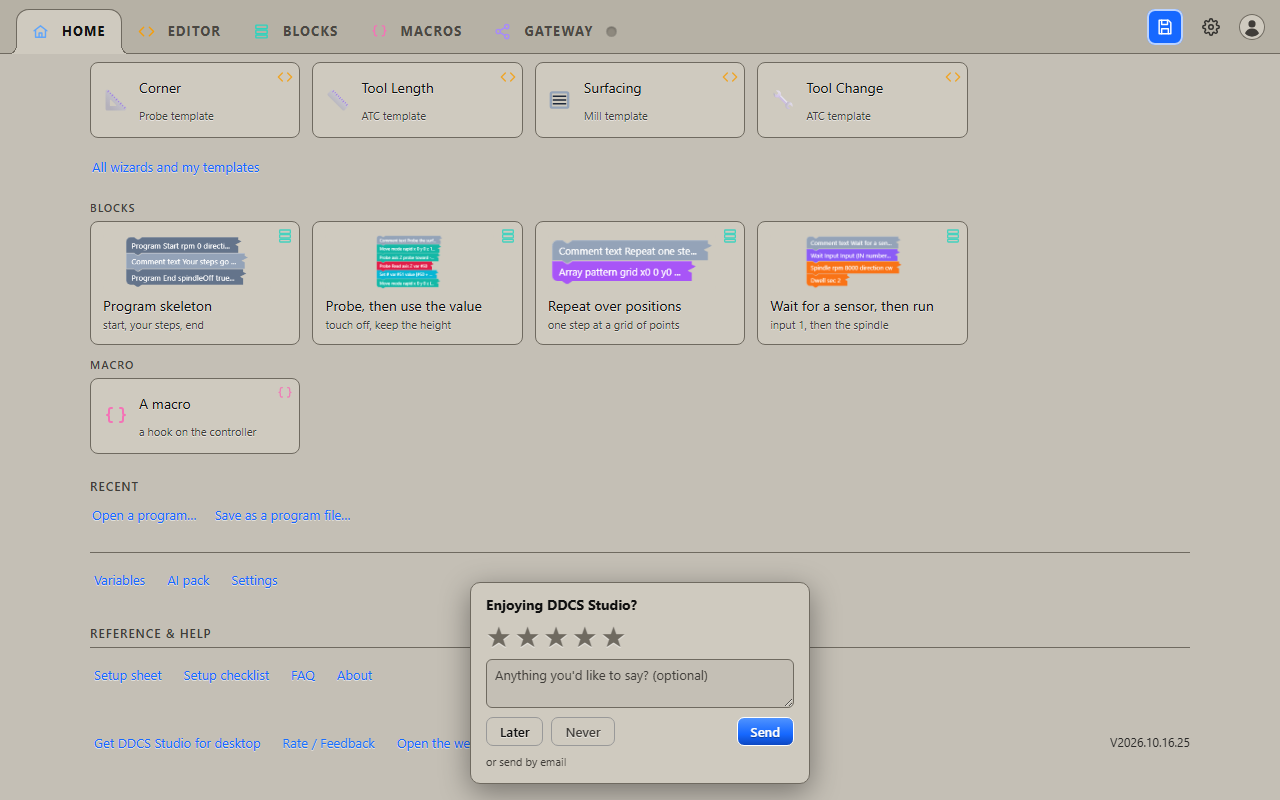Give a three-star rating

pos(556,637)
